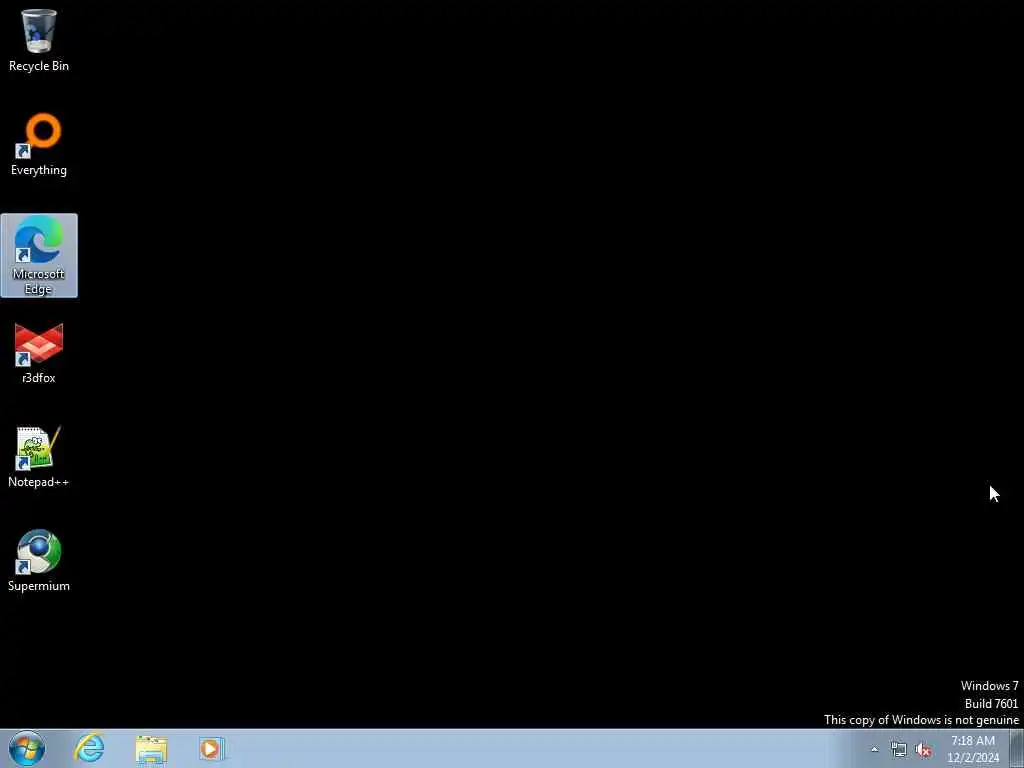
Task: Click the Everything label text
Action: pos(39,170)
